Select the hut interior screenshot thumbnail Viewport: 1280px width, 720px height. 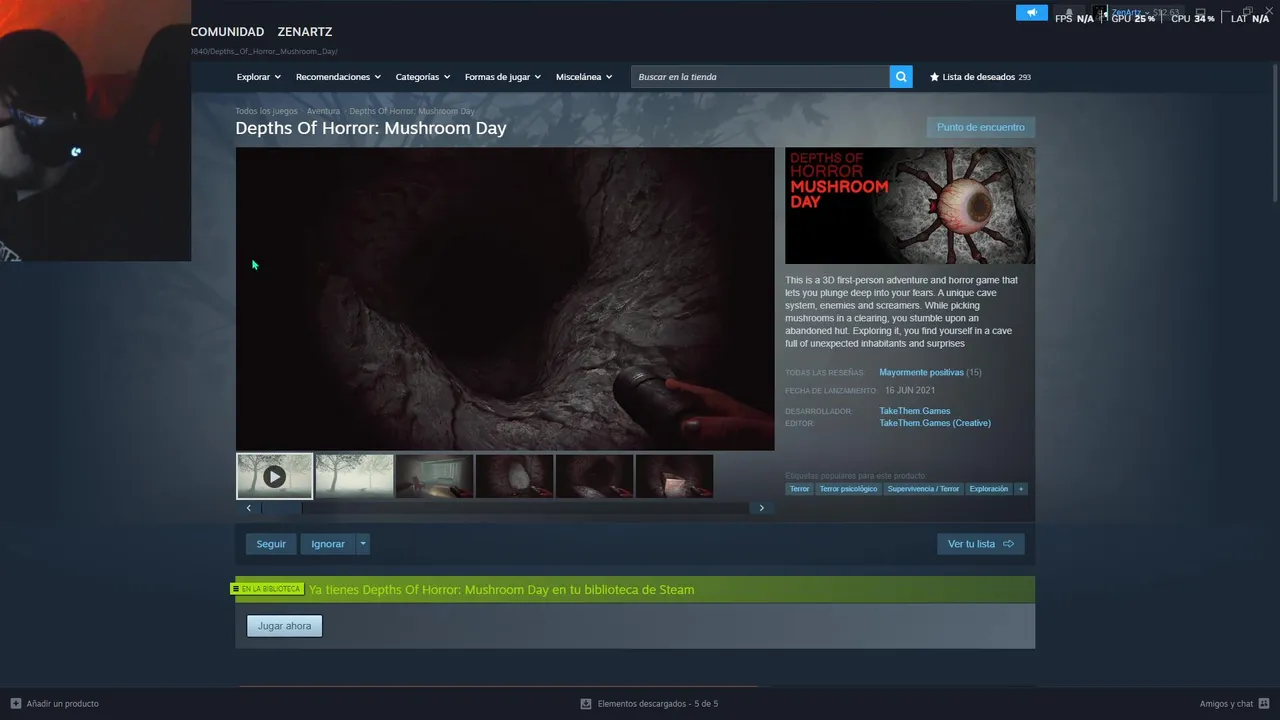click(434, 476)
